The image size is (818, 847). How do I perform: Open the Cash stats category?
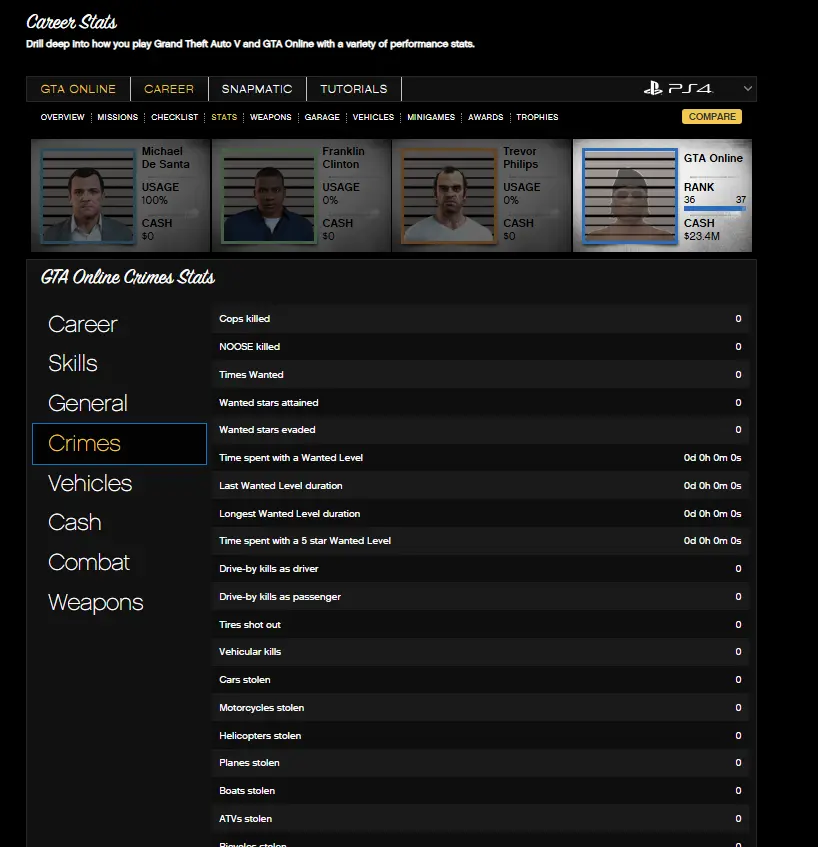75,523
